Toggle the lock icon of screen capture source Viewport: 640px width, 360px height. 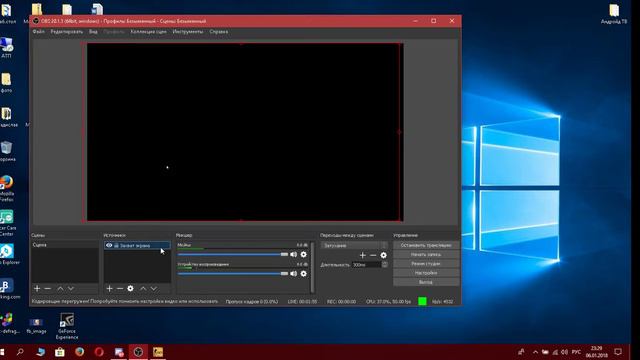click(x=116, y=245)
